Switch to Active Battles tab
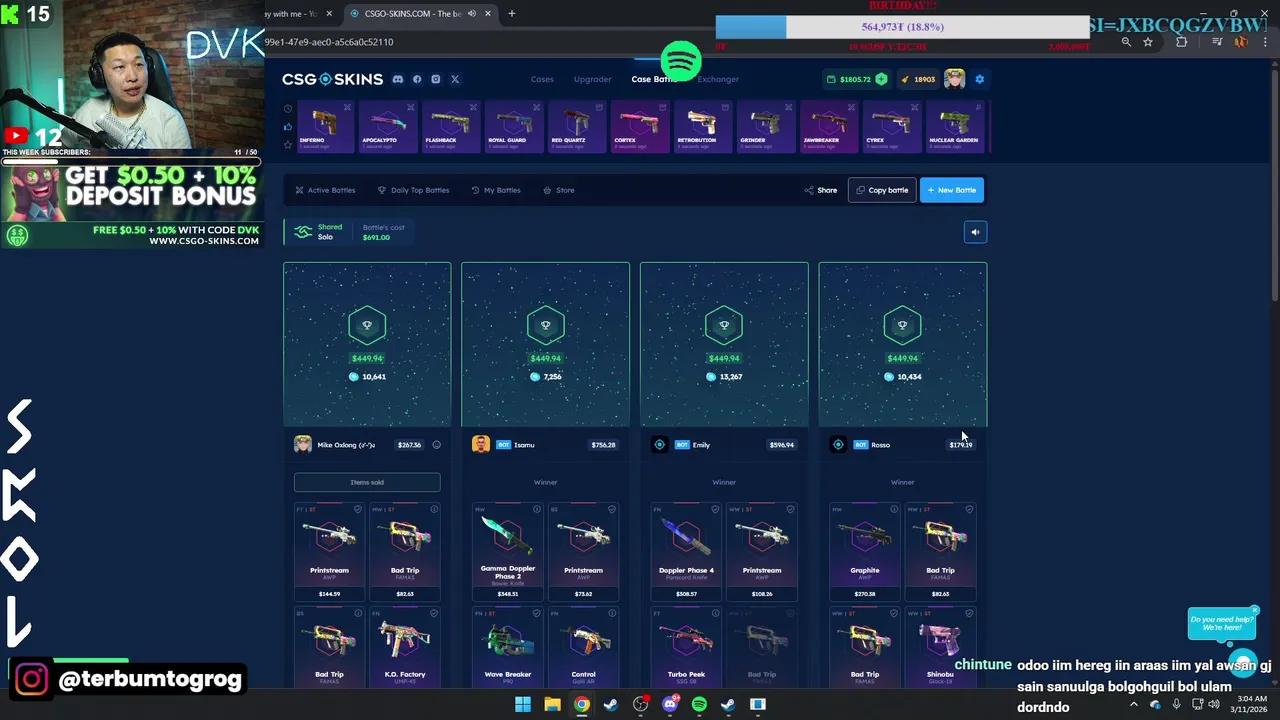1280x720 pixels. [325, 190]
